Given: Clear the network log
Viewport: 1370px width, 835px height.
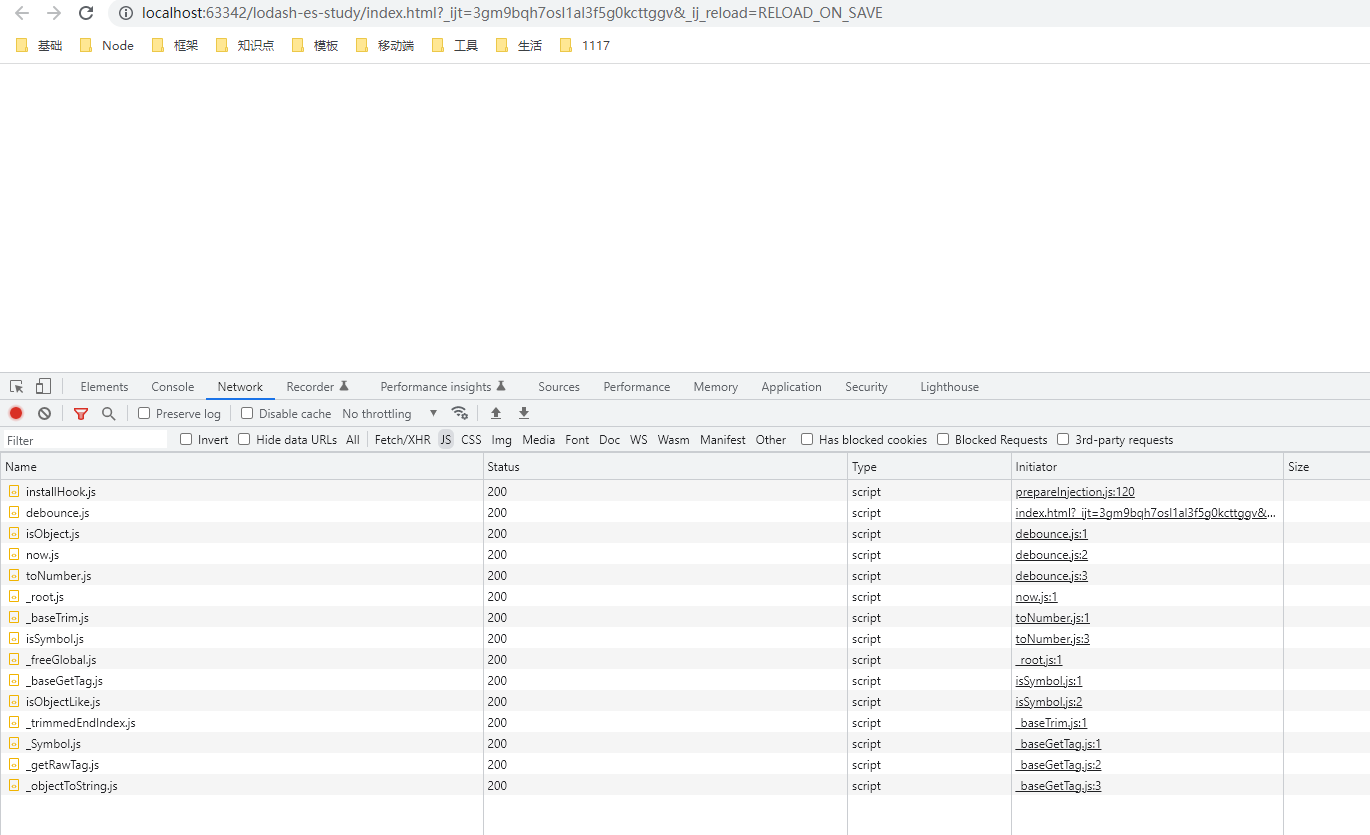Looking at the screenshot, I should 44,413.
